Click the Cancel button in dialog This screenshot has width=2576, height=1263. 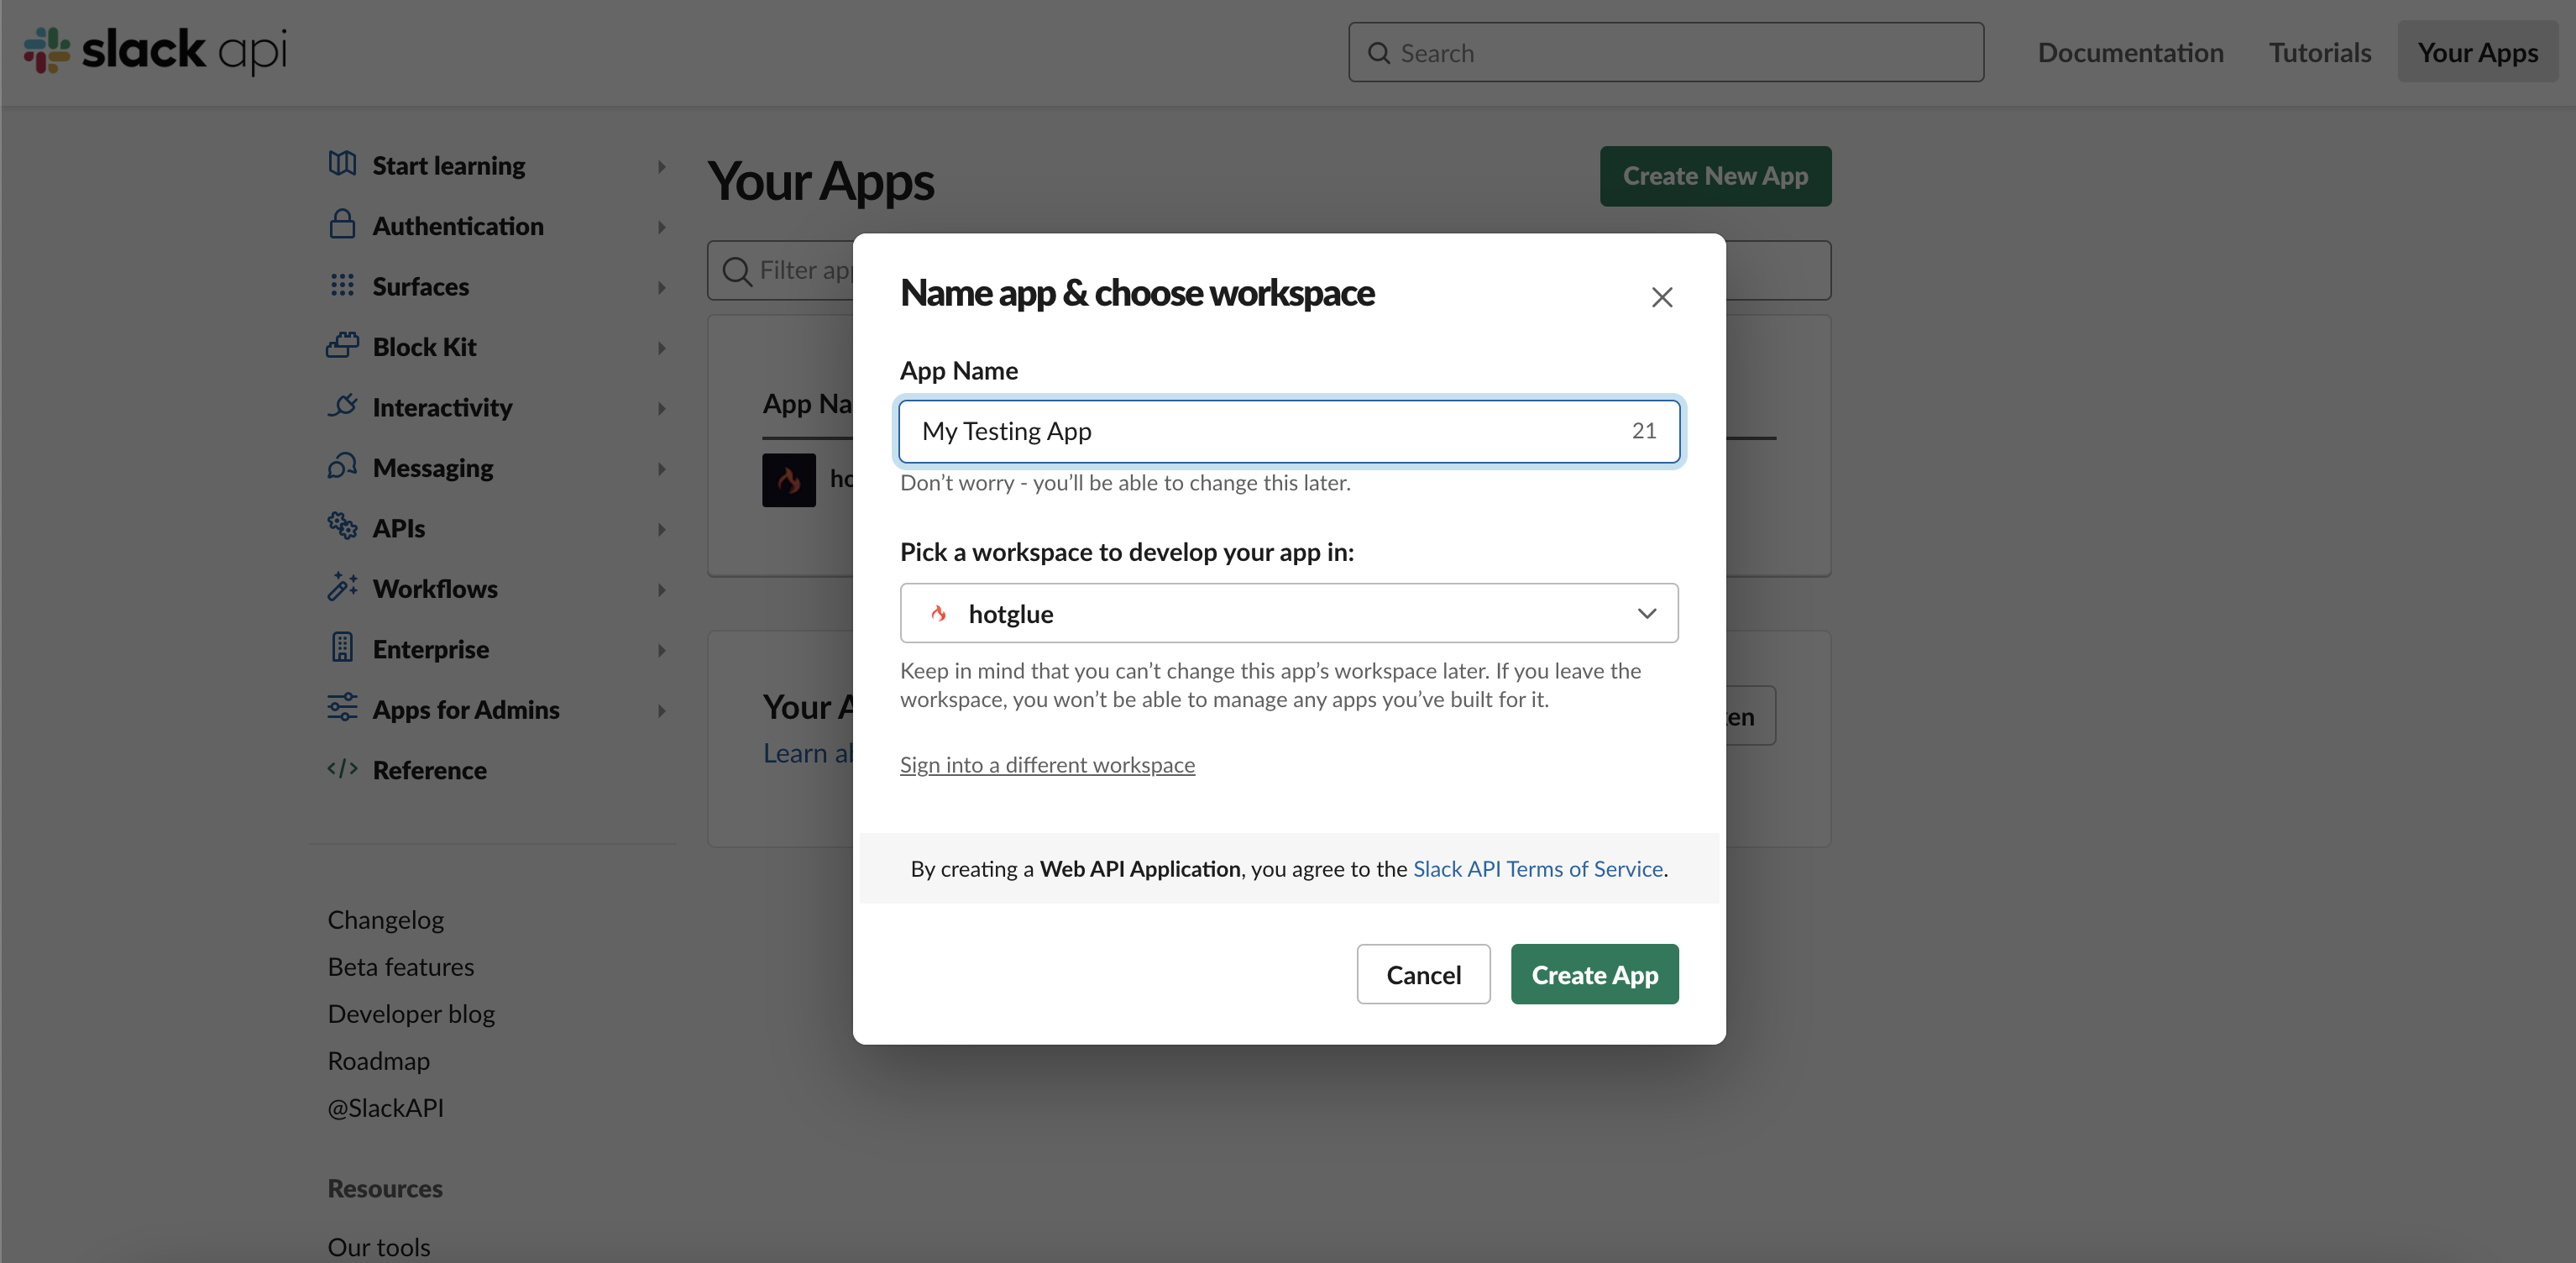click(1422, 974)
